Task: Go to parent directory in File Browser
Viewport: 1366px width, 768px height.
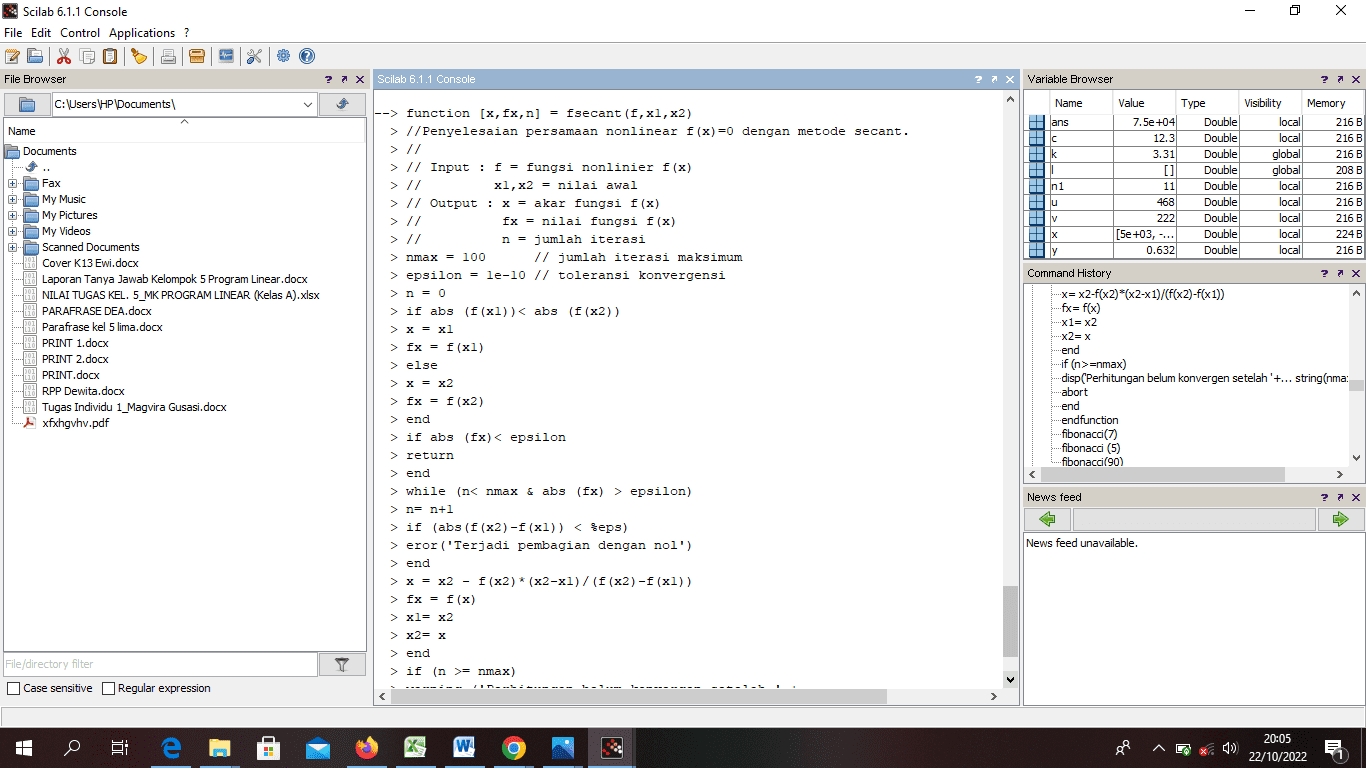Action: [342, 104]
